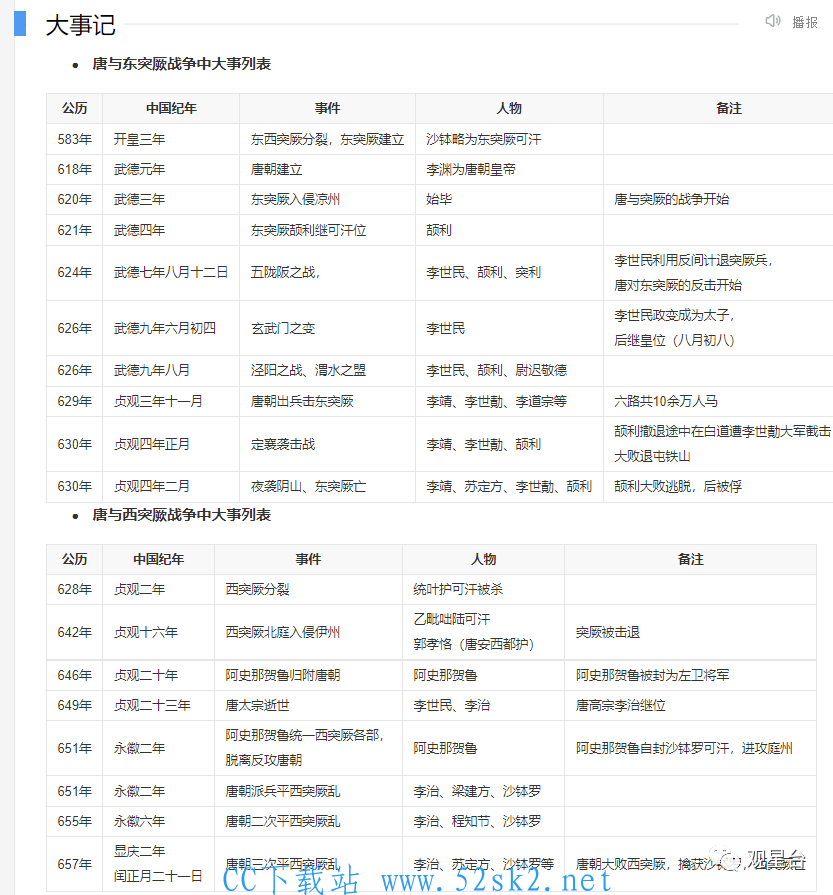Screen dimensions: 833x895
Task: Click the 武德元年 cell
Action: coord(171,170)
